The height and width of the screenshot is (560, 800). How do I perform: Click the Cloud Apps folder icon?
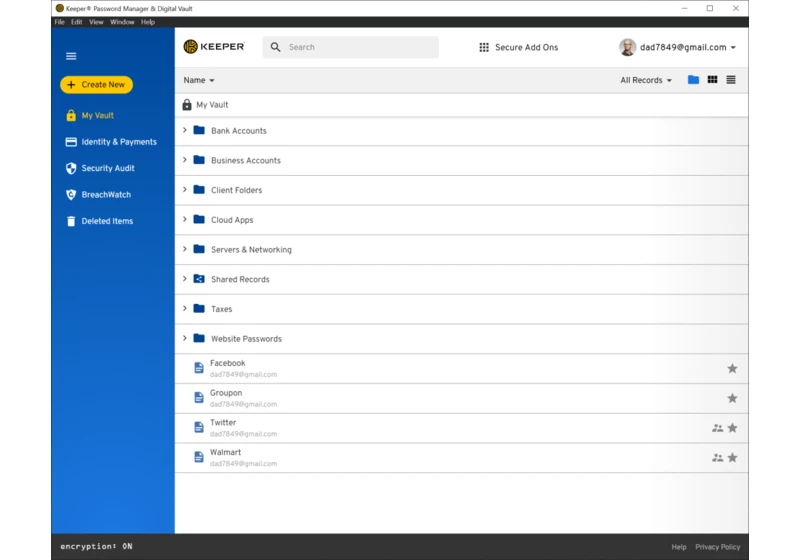(199, 219)
